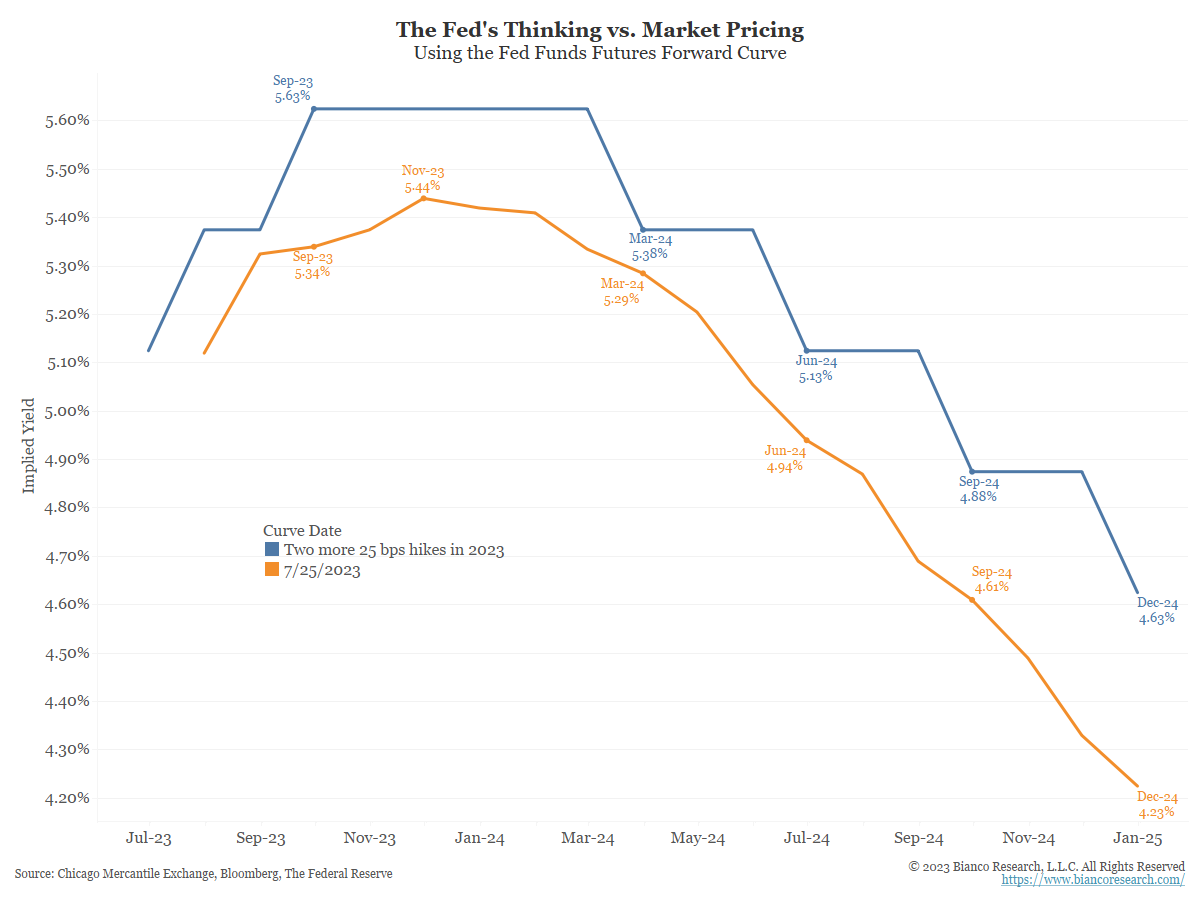Click the chart title 'The Fed's Thinking vs. Market Pricing'
This screenshot has width=1200, height=900.
(600, 30)
